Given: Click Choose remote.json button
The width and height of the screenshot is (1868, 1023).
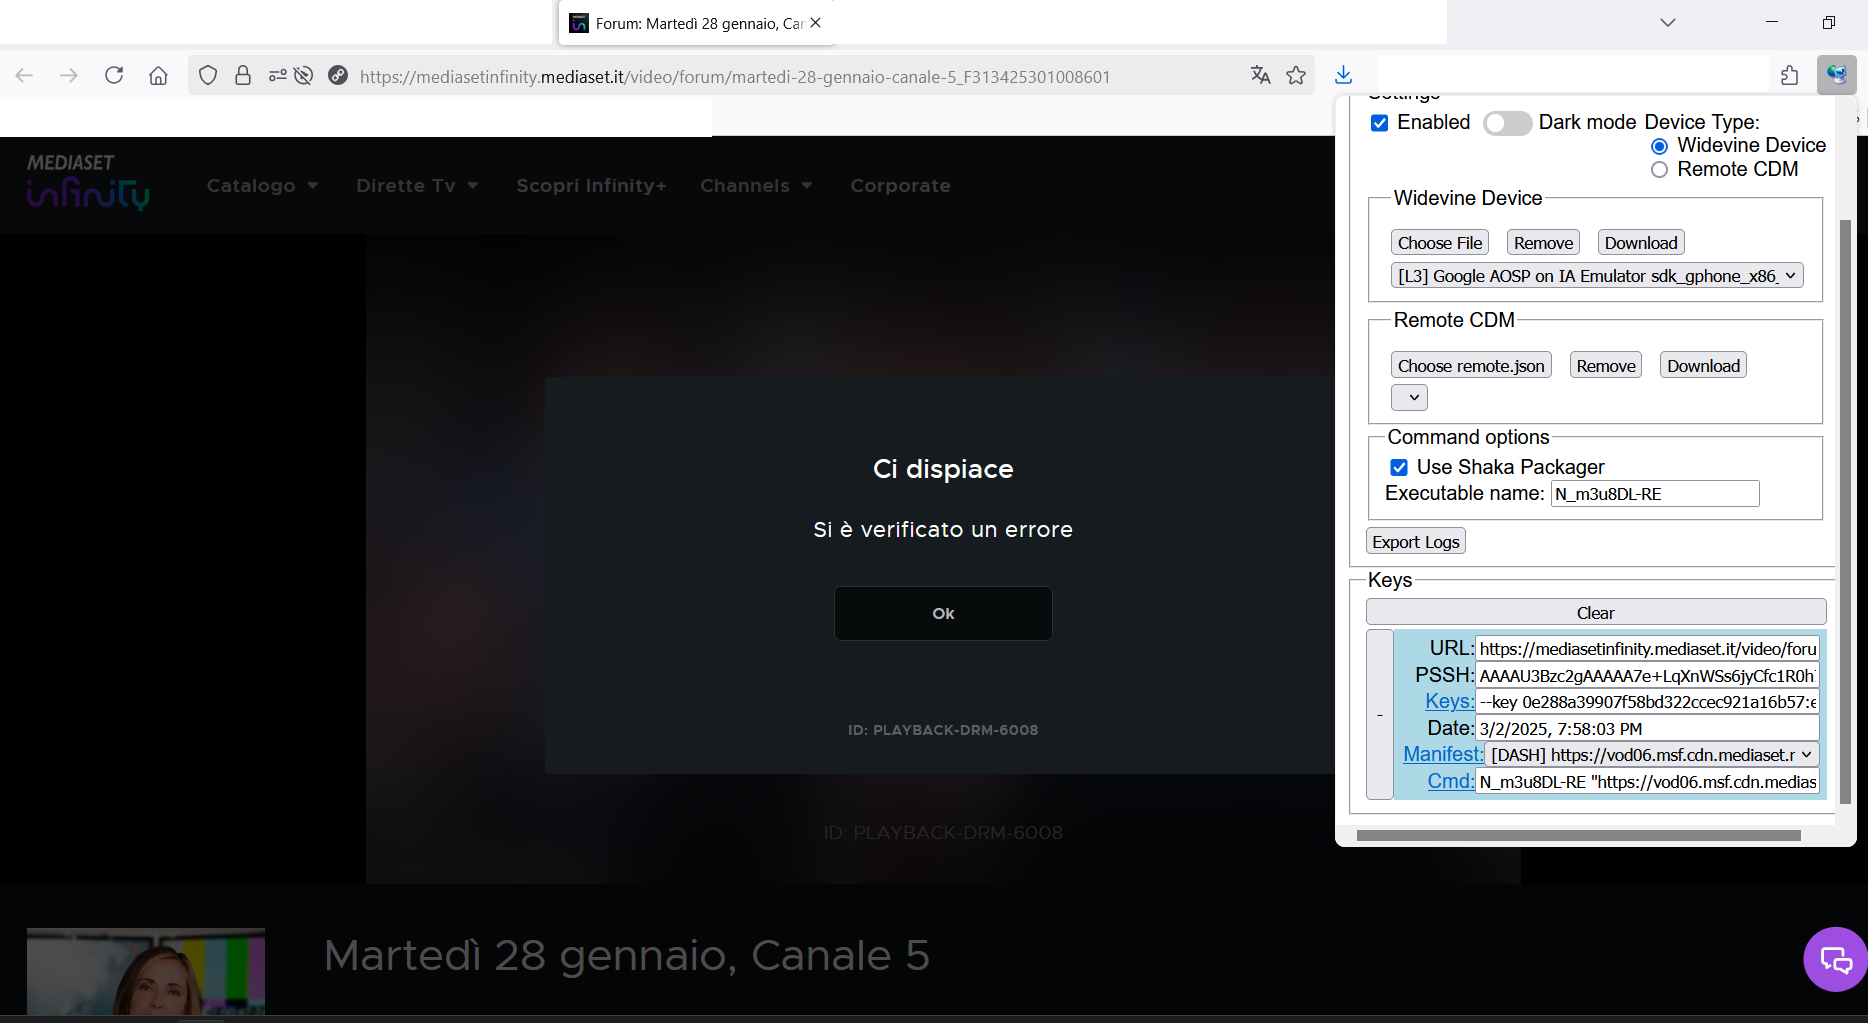Looking at the screenshot, I should coord(1471,366).
